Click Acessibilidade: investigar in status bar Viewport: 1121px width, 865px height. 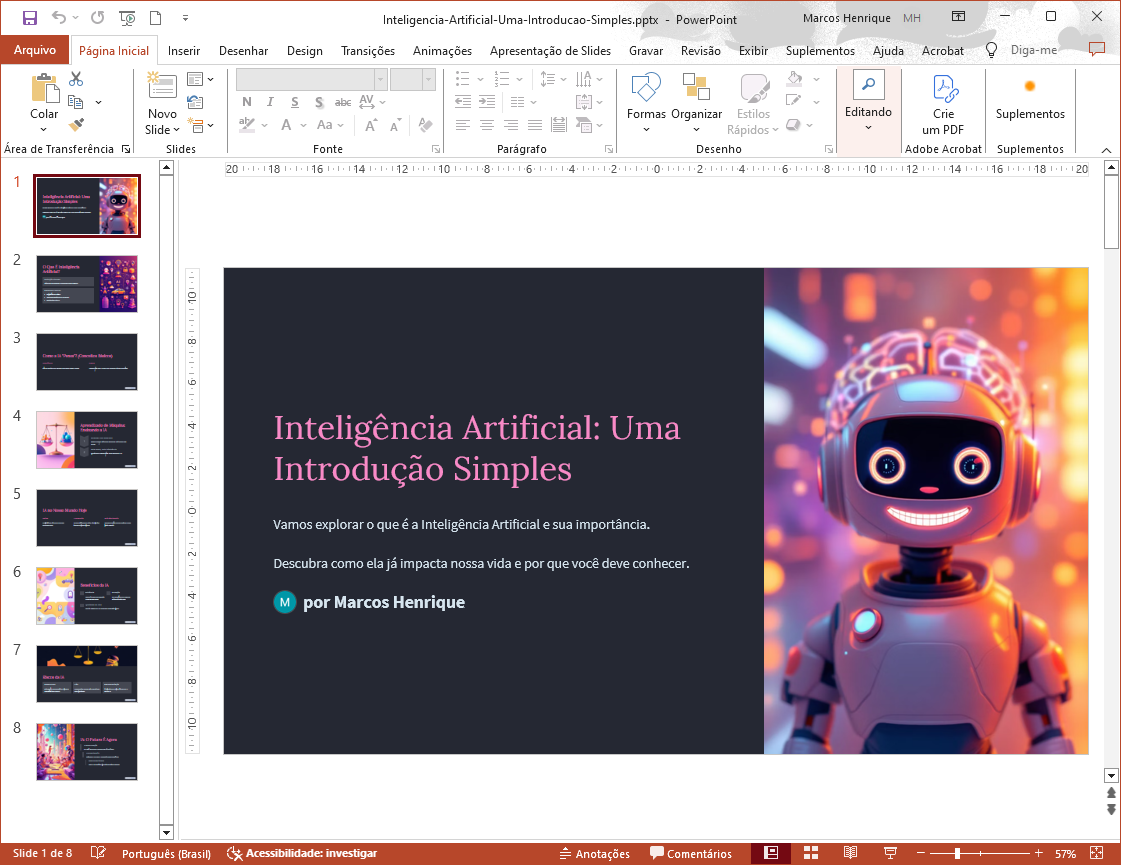[x=302, y=854]
